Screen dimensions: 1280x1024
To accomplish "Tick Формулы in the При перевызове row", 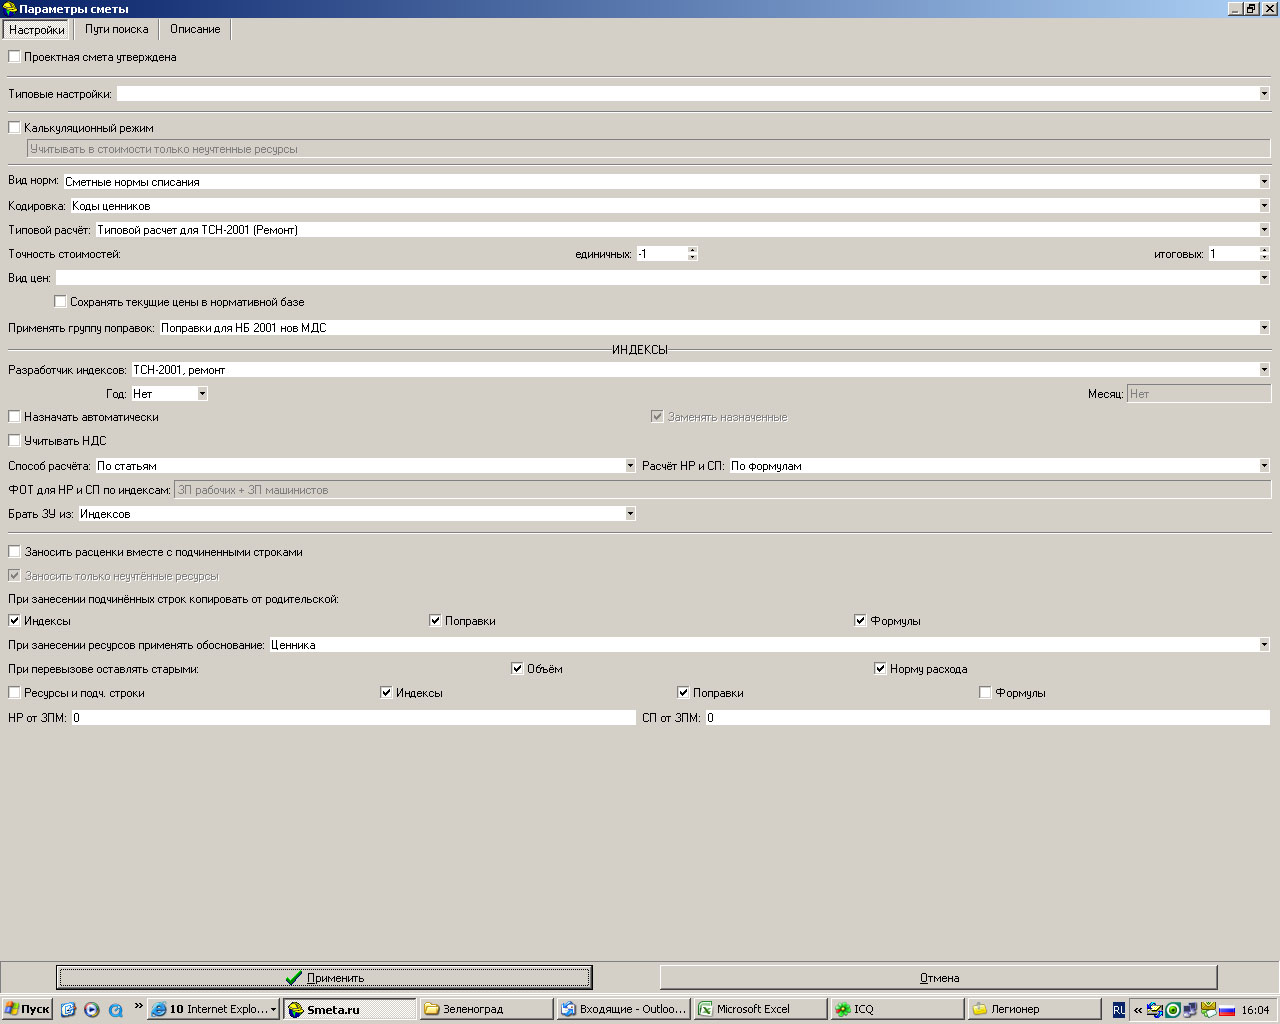I will pos(985,693).
